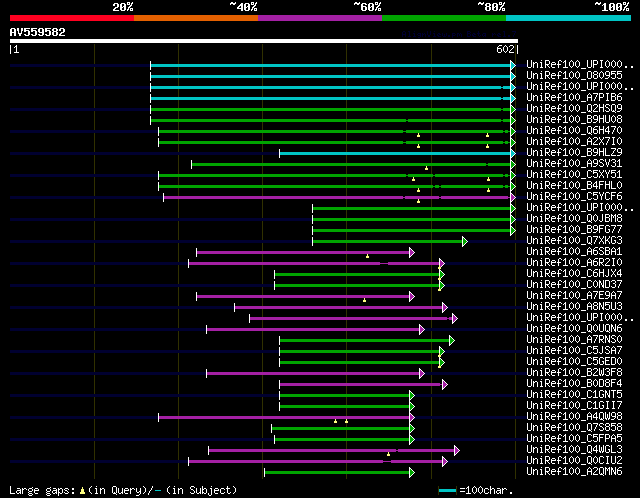The width and height of the screenshot is (640, 498).
Task: Open hit UniRef100_B0D8F4
Action: (x=574, y=384)
